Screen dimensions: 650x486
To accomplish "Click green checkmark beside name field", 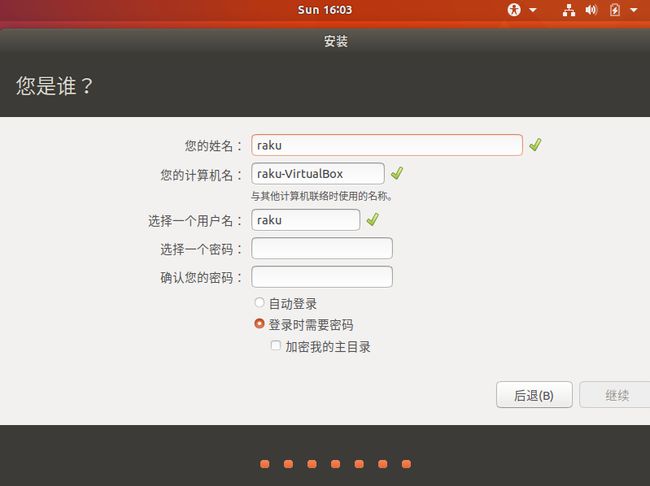I will pyautogui.click(x=535, y=145).
